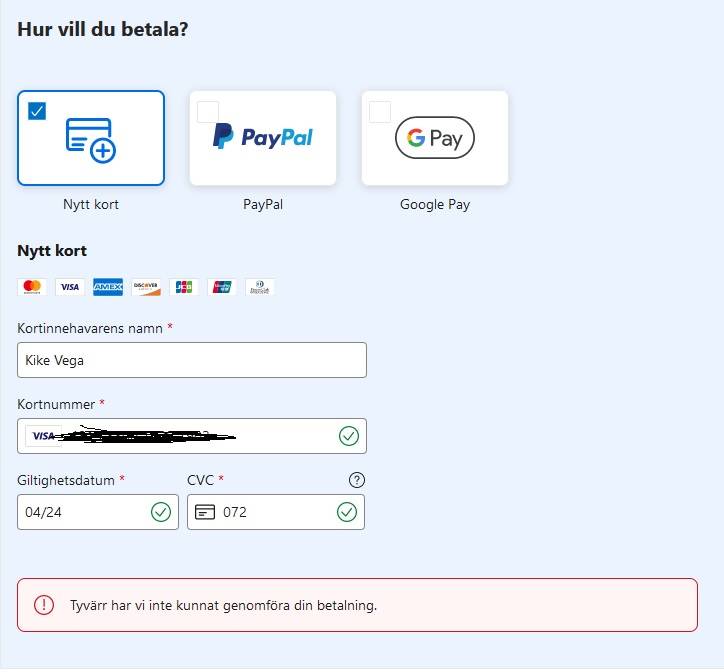Click the error alert exclamation icon
This screenshot has height=672, width=724.
pyautogui.click(x=44, y=605)
